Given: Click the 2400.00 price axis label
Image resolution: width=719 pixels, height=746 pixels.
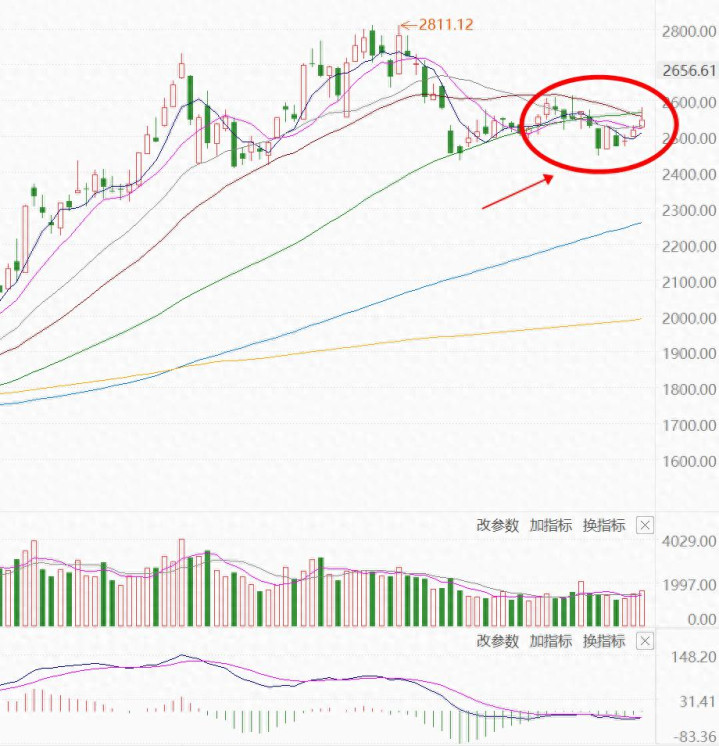Looking at the screenshot, I should tap(689, 175).
